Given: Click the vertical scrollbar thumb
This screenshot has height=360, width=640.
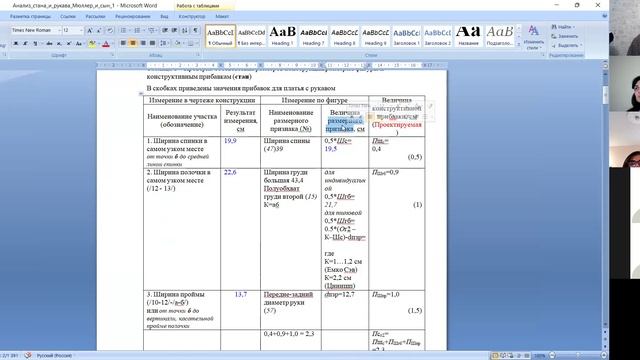Looking at the screenshot, I should (x=605, y=95).
